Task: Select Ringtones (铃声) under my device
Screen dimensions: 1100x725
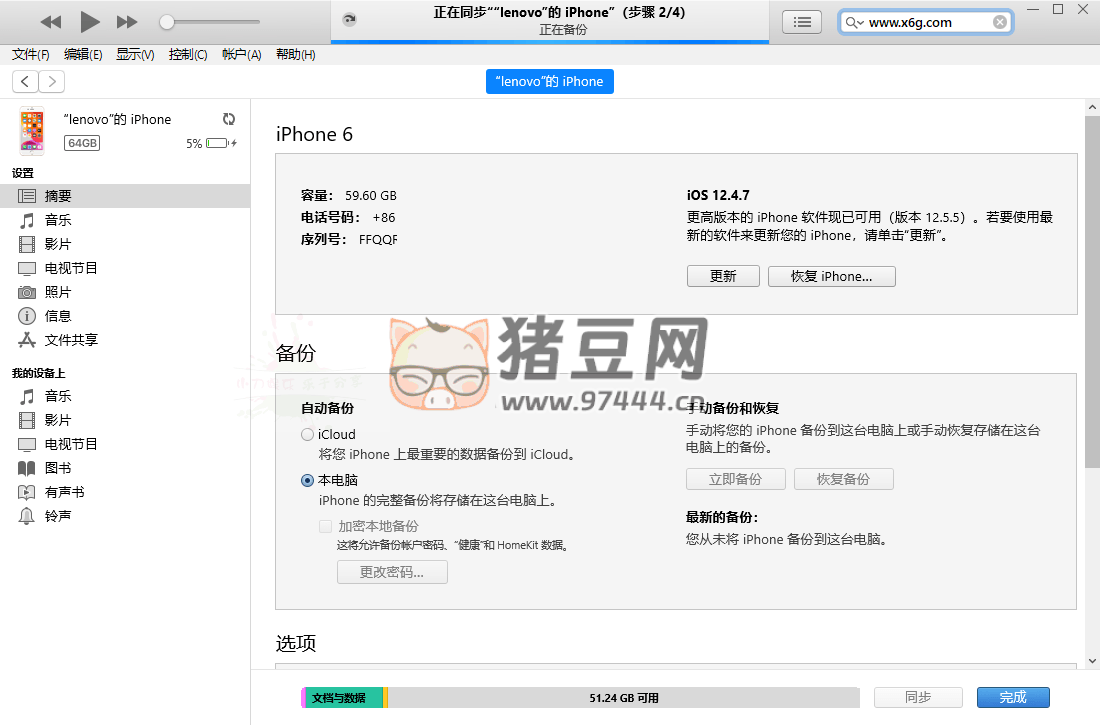Action: pos(57,516)
